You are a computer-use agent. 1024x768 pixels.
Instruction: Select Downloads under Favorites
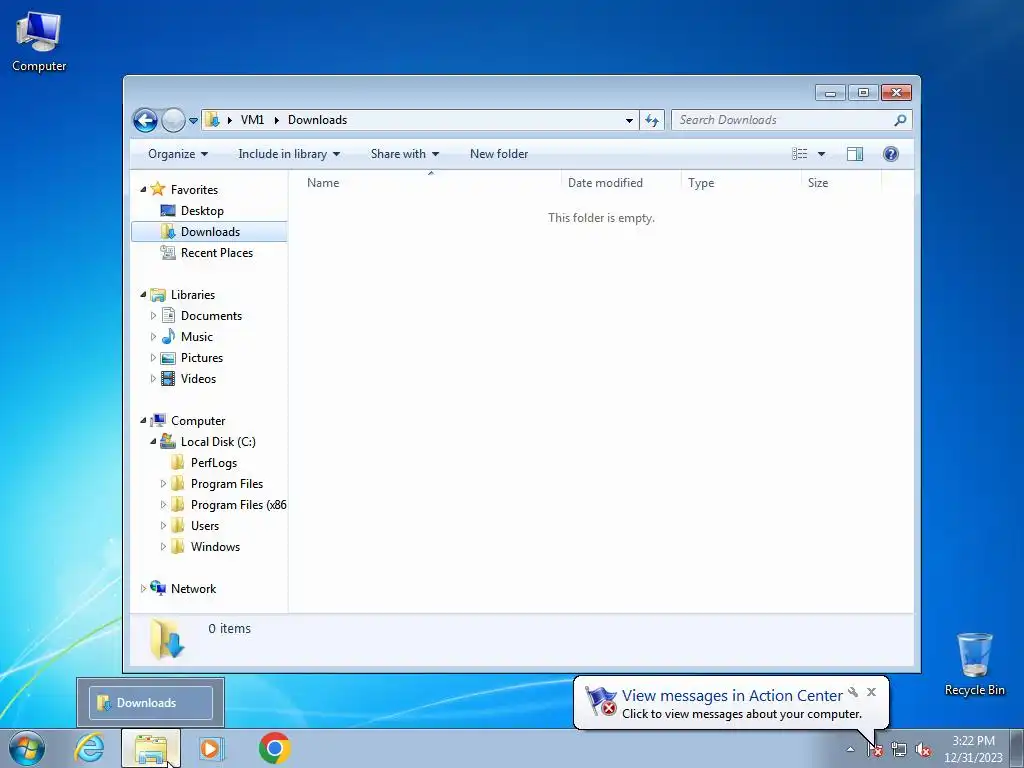210,232
